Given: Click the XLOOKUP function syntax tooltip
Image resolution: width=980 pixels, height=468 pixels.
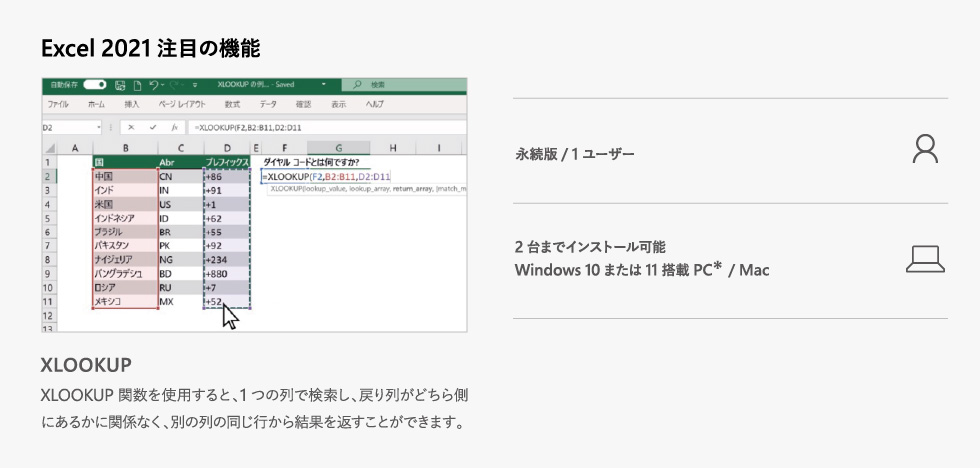Looking at the screenshot, I should click(x=368, y=188).
